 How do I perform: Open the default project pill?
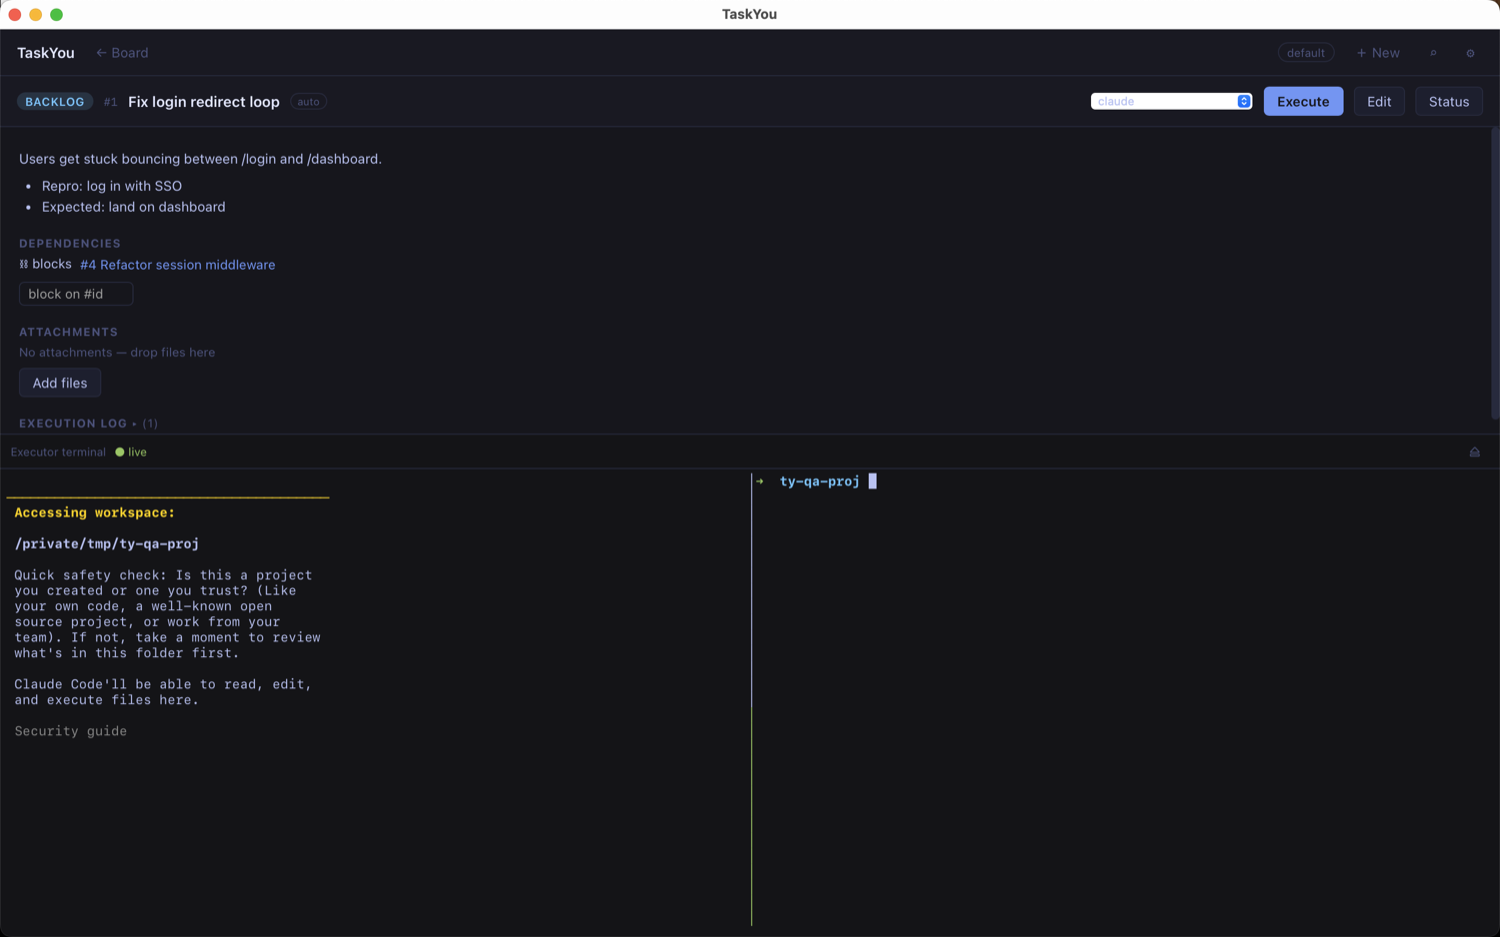(x=1305, y=53)
